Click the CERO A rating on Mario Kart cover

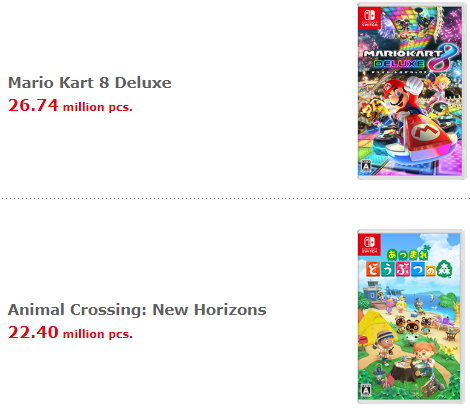tap(366, 166)
